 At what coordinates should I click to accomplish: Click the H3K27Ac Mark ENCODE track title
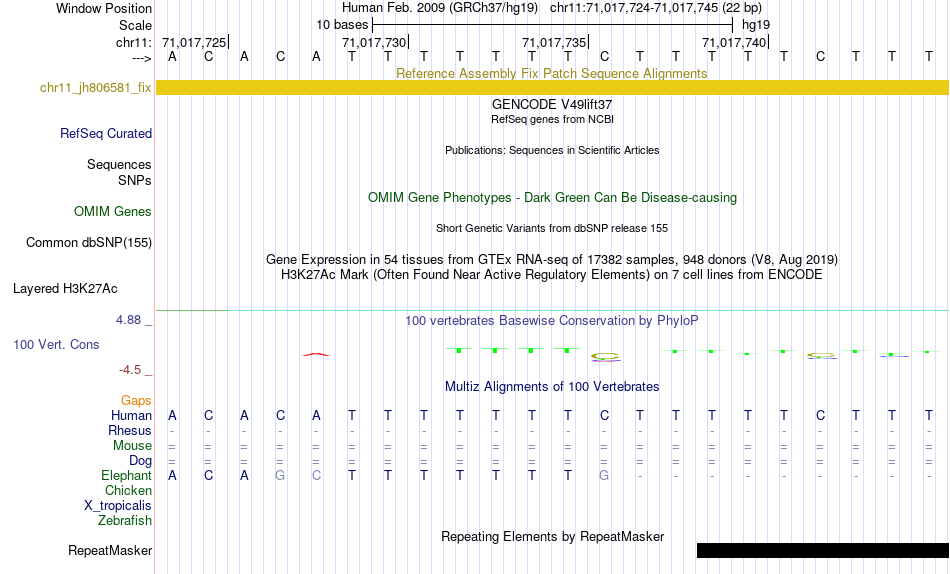552,275
